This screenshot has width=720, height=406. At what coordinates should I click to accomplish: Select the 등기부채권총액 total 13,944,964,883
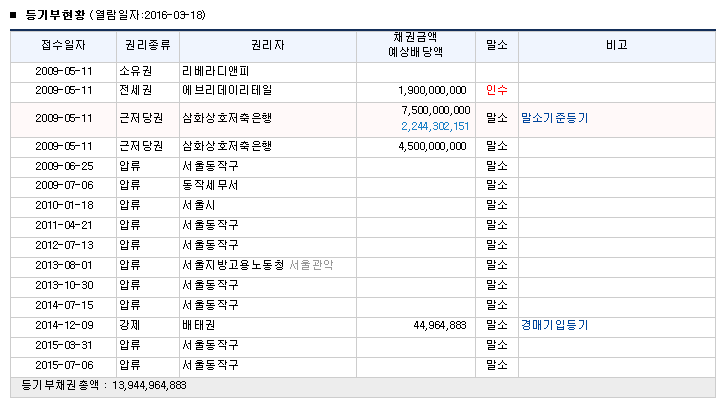click(149, 385)
